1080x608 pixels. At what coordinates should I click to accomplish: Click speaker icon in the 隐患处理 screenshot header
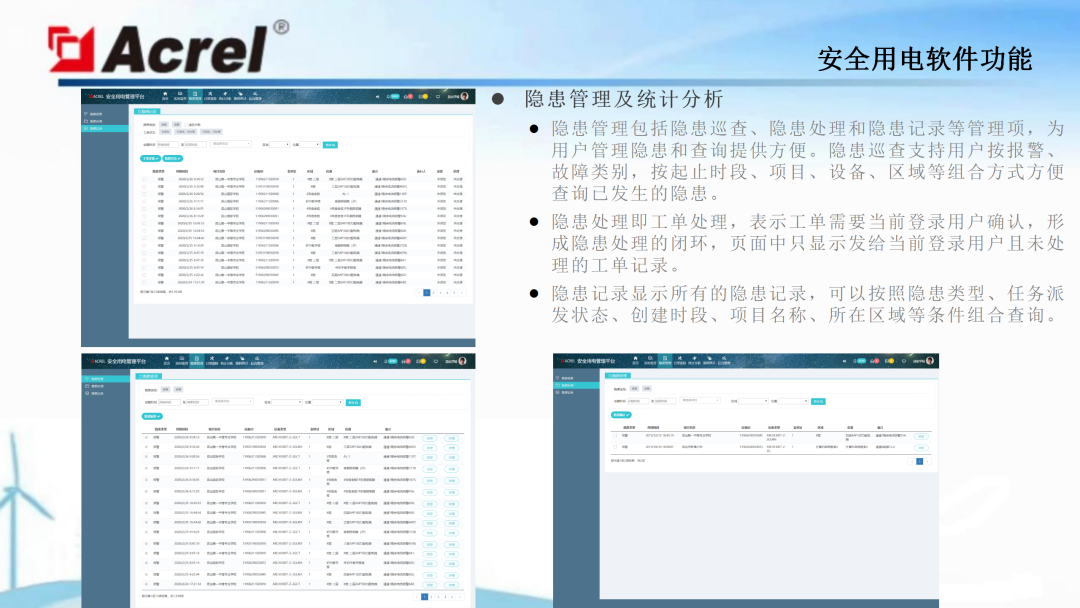click(x=844, y=361)
